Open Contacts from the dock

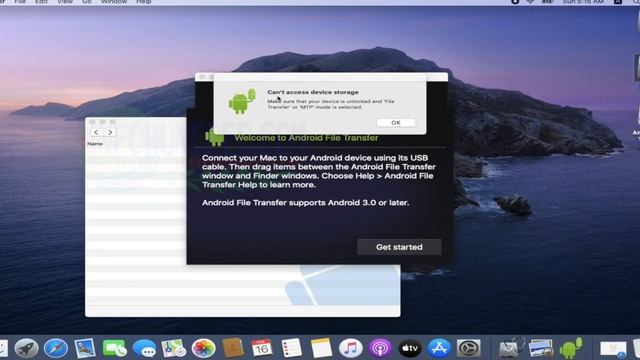(233, 349)
